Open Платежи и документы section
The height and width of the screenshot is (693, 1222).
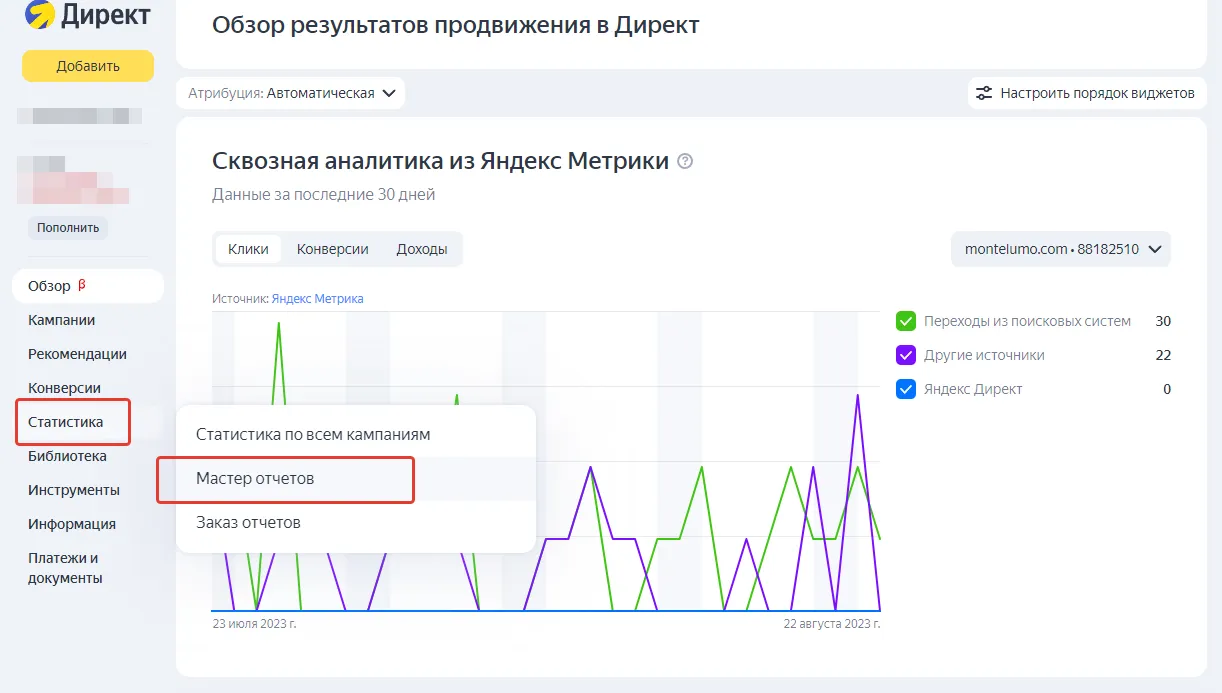(65, 568)
